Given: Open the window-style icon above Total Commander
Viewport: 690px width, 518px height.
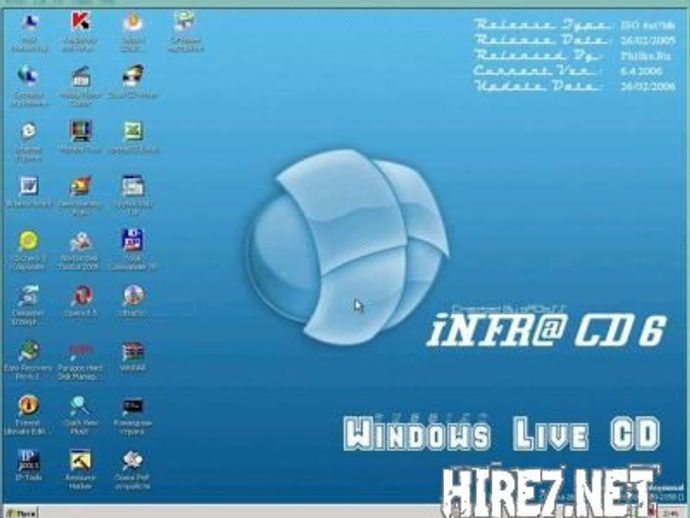Looking at the screenshot, I should (x=133, y=186).
